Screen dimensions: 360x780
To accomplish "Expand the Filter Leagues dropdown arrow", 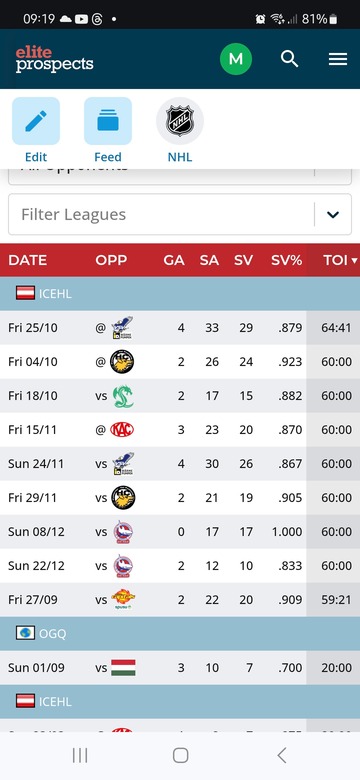I will (333, 214).
